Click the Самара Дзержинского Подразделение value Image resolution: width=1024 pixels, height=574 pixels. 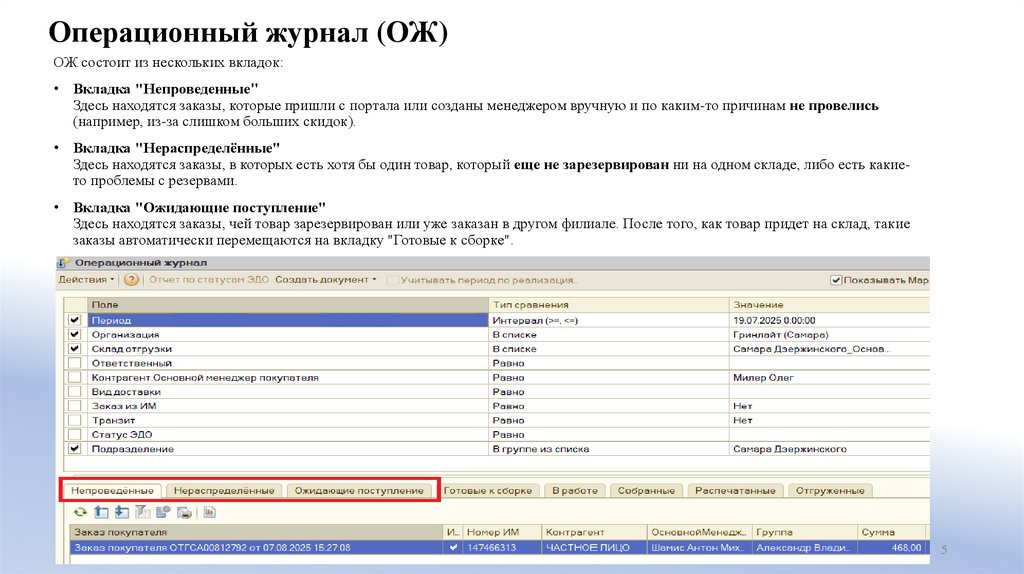click(x=829, y=449)
